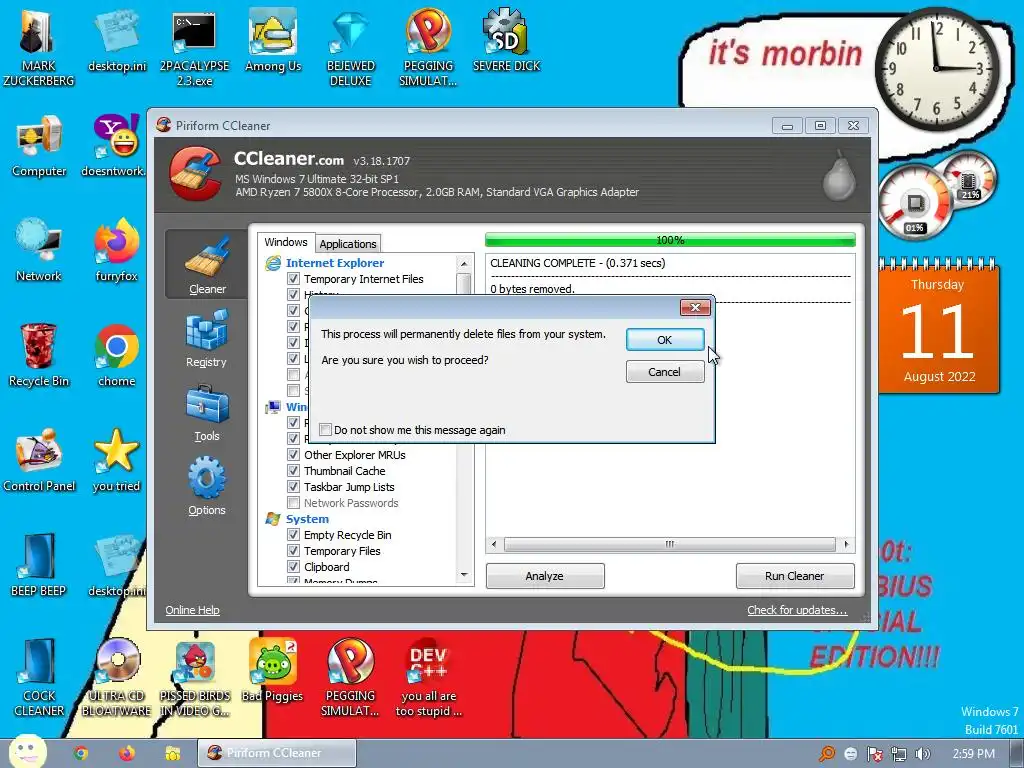
Task: Click right arrow of results horizontal scrollbar
Action: pyautogui.click(x=846, y=544)
